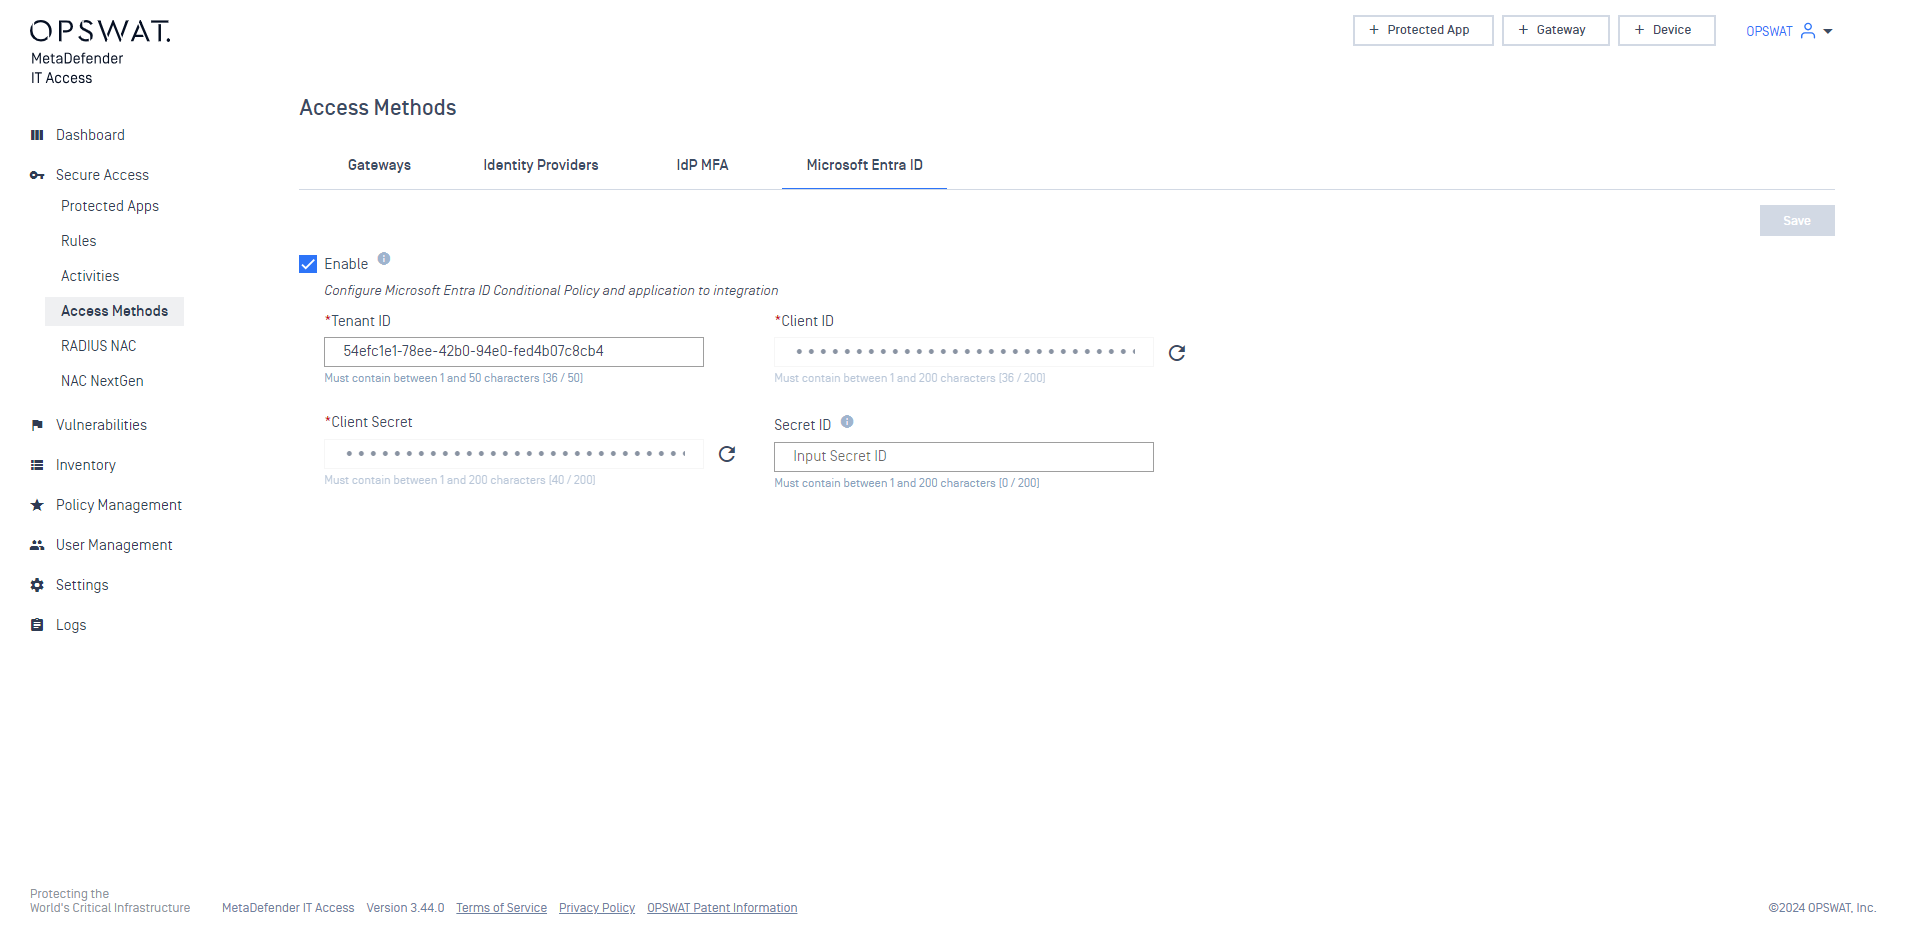Click '©2024 OPSWAT, Inc.' footer text

(1822, 908)
